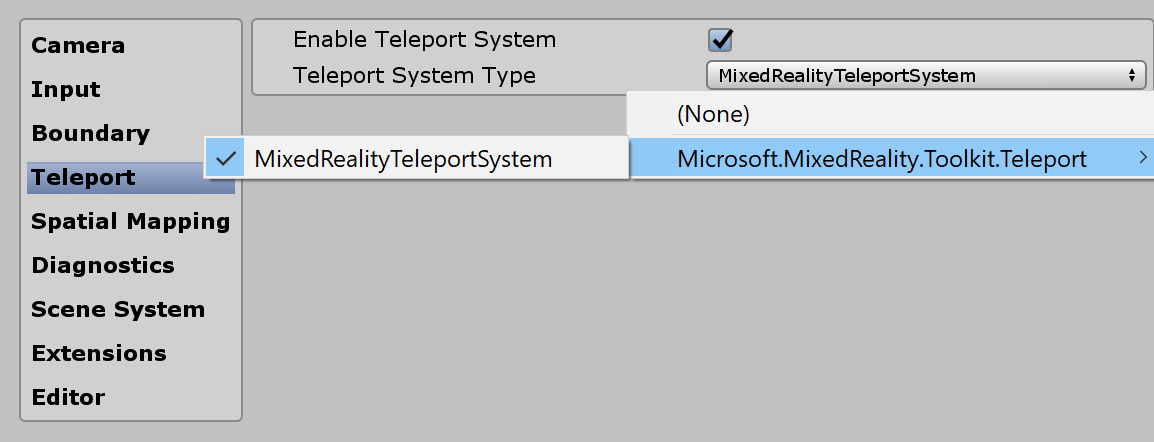Open the Camera settings tab

tap(79, 45)
